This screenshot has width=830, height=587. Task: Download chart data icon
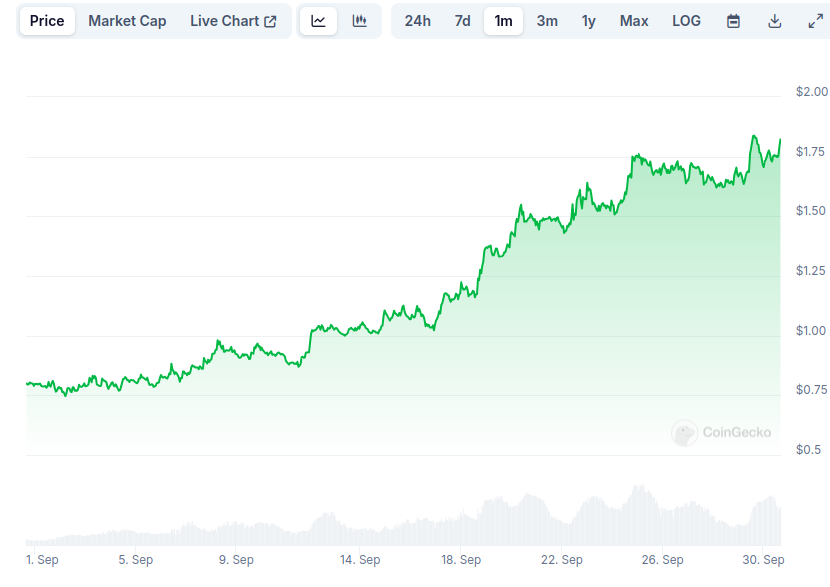click(x=774, y=21)
